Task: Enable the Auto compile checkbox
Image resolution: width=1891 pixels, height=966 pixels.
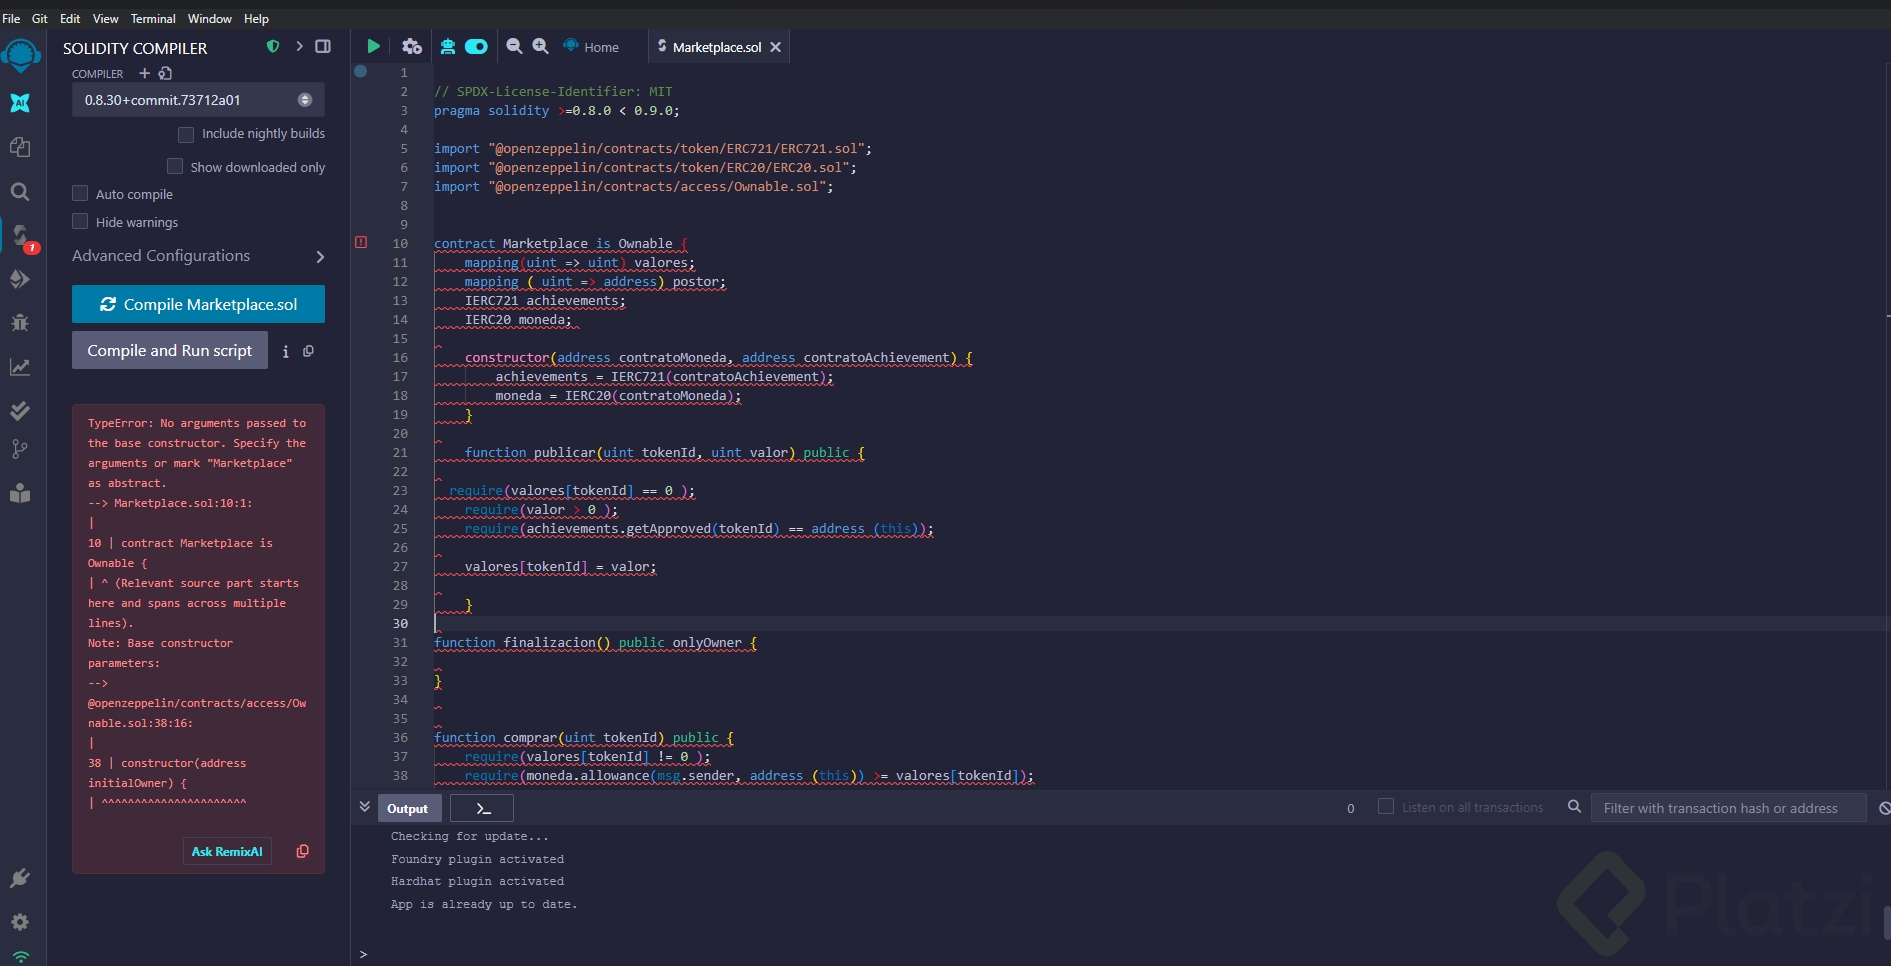Action: tap(81, 194)
